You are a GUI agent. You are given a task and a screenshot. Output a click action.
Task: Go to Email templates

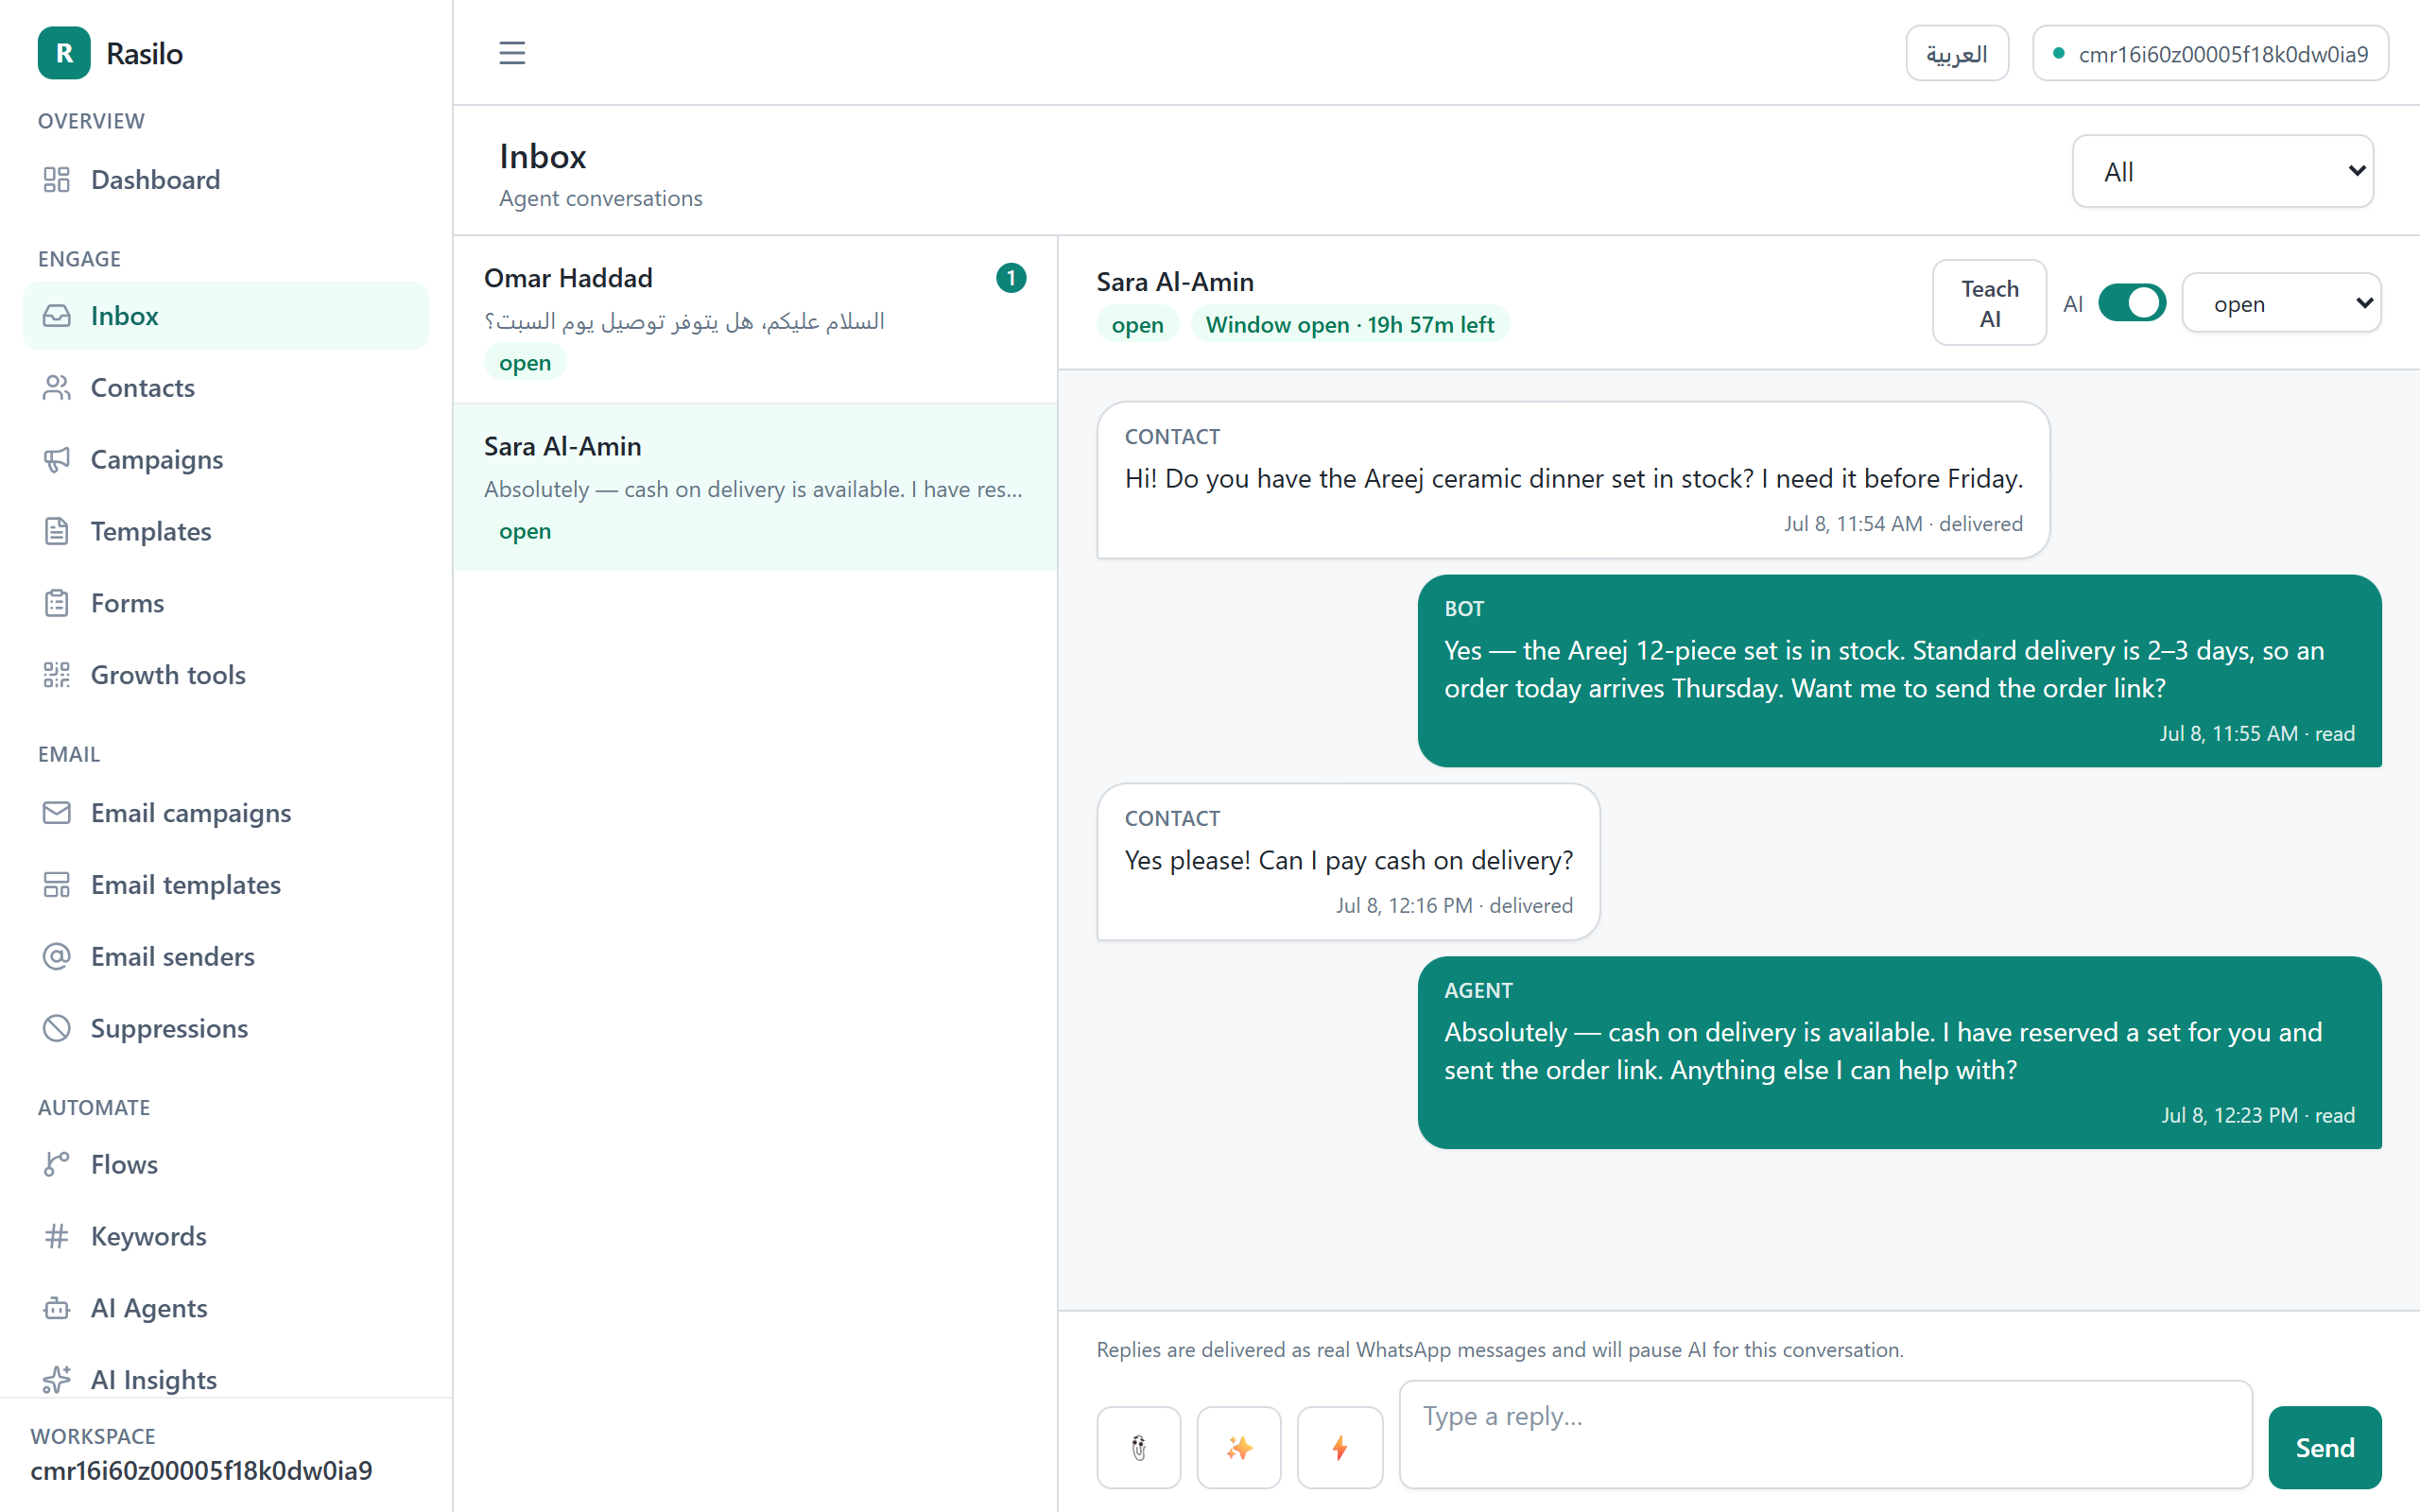pos(226,884)
